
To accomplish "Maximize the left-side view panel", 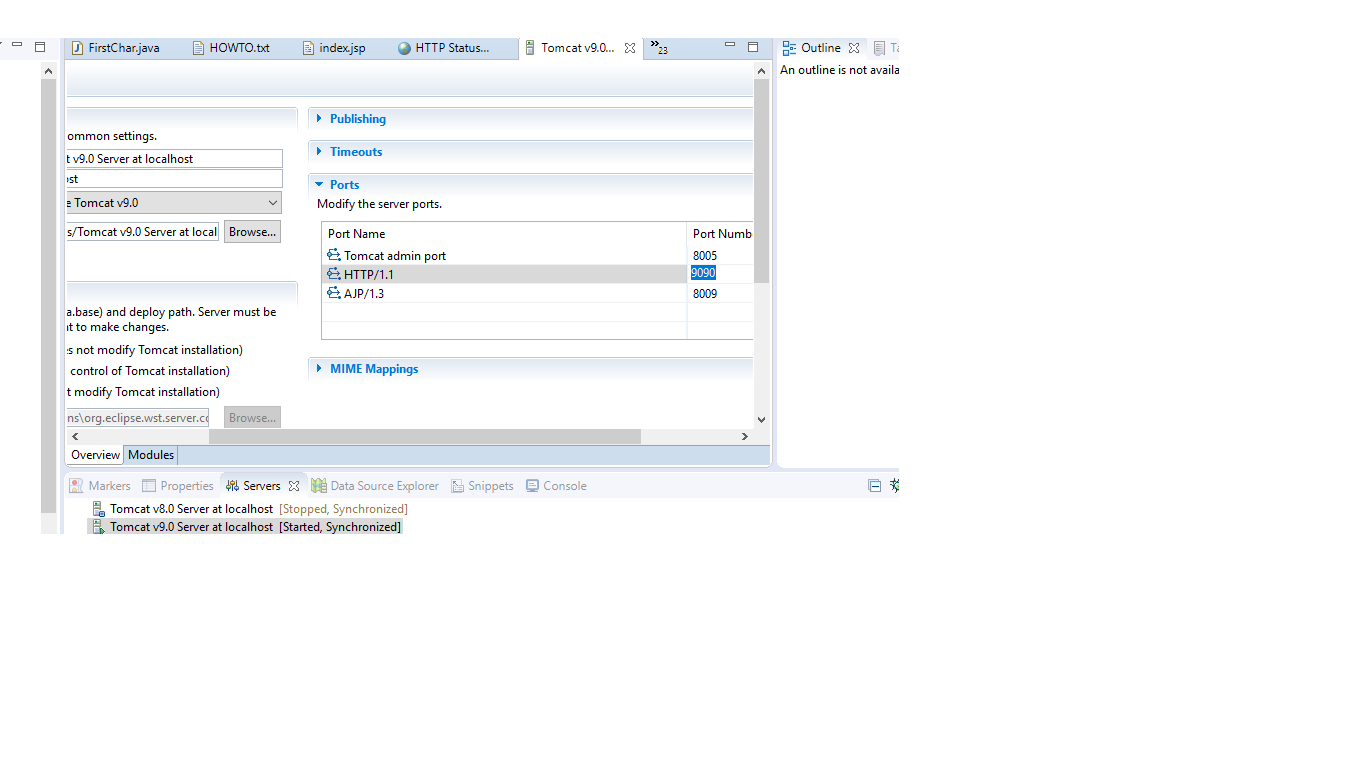I will pos(40,46).
